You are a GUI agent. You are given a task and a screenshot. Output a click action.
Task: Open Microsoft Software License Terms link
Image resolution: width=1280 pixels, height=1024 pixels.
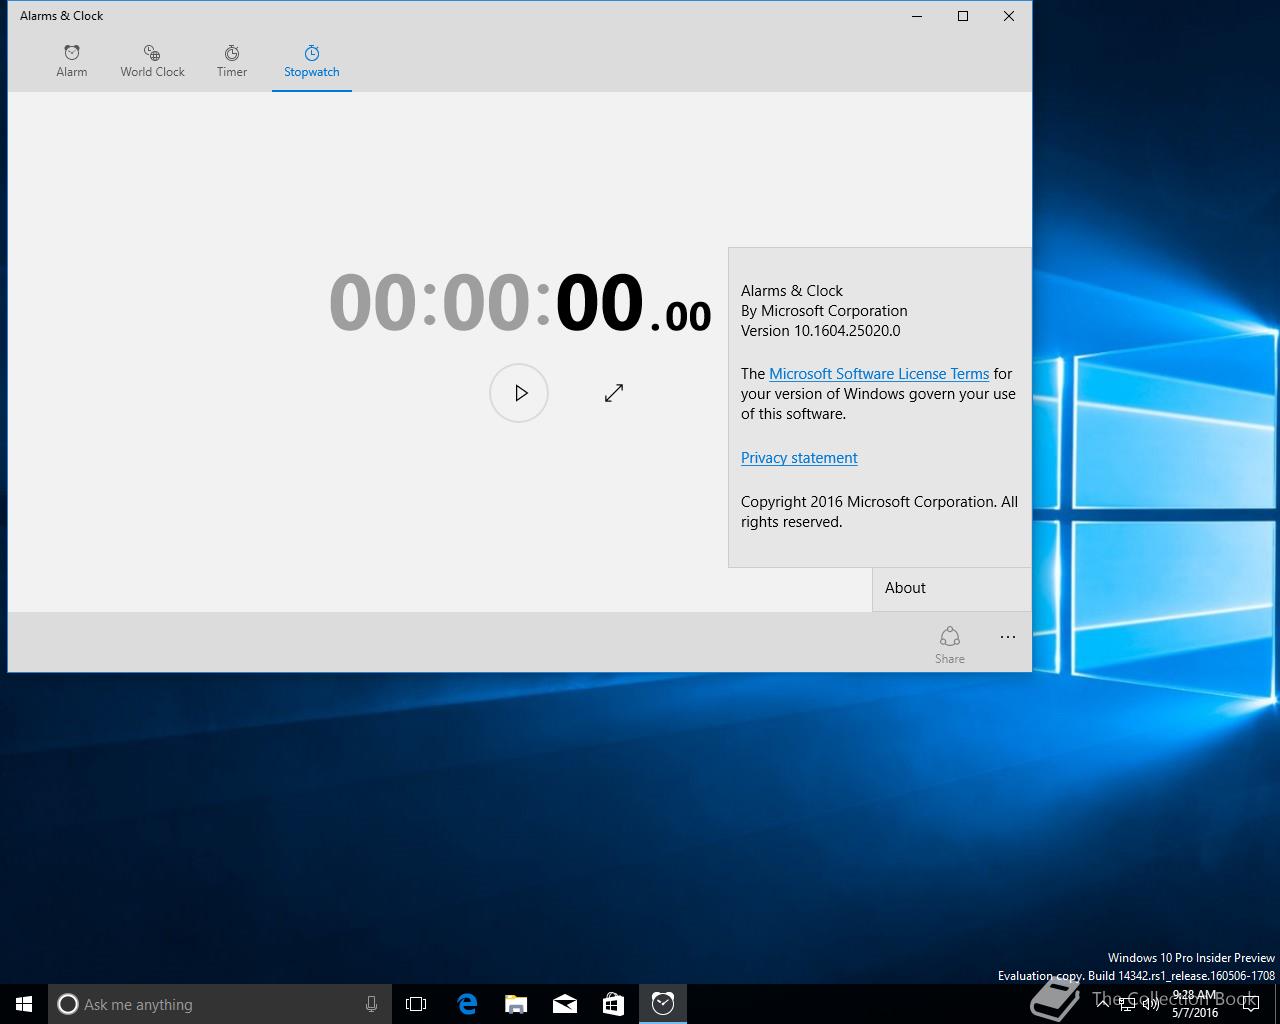click(879, 374)
